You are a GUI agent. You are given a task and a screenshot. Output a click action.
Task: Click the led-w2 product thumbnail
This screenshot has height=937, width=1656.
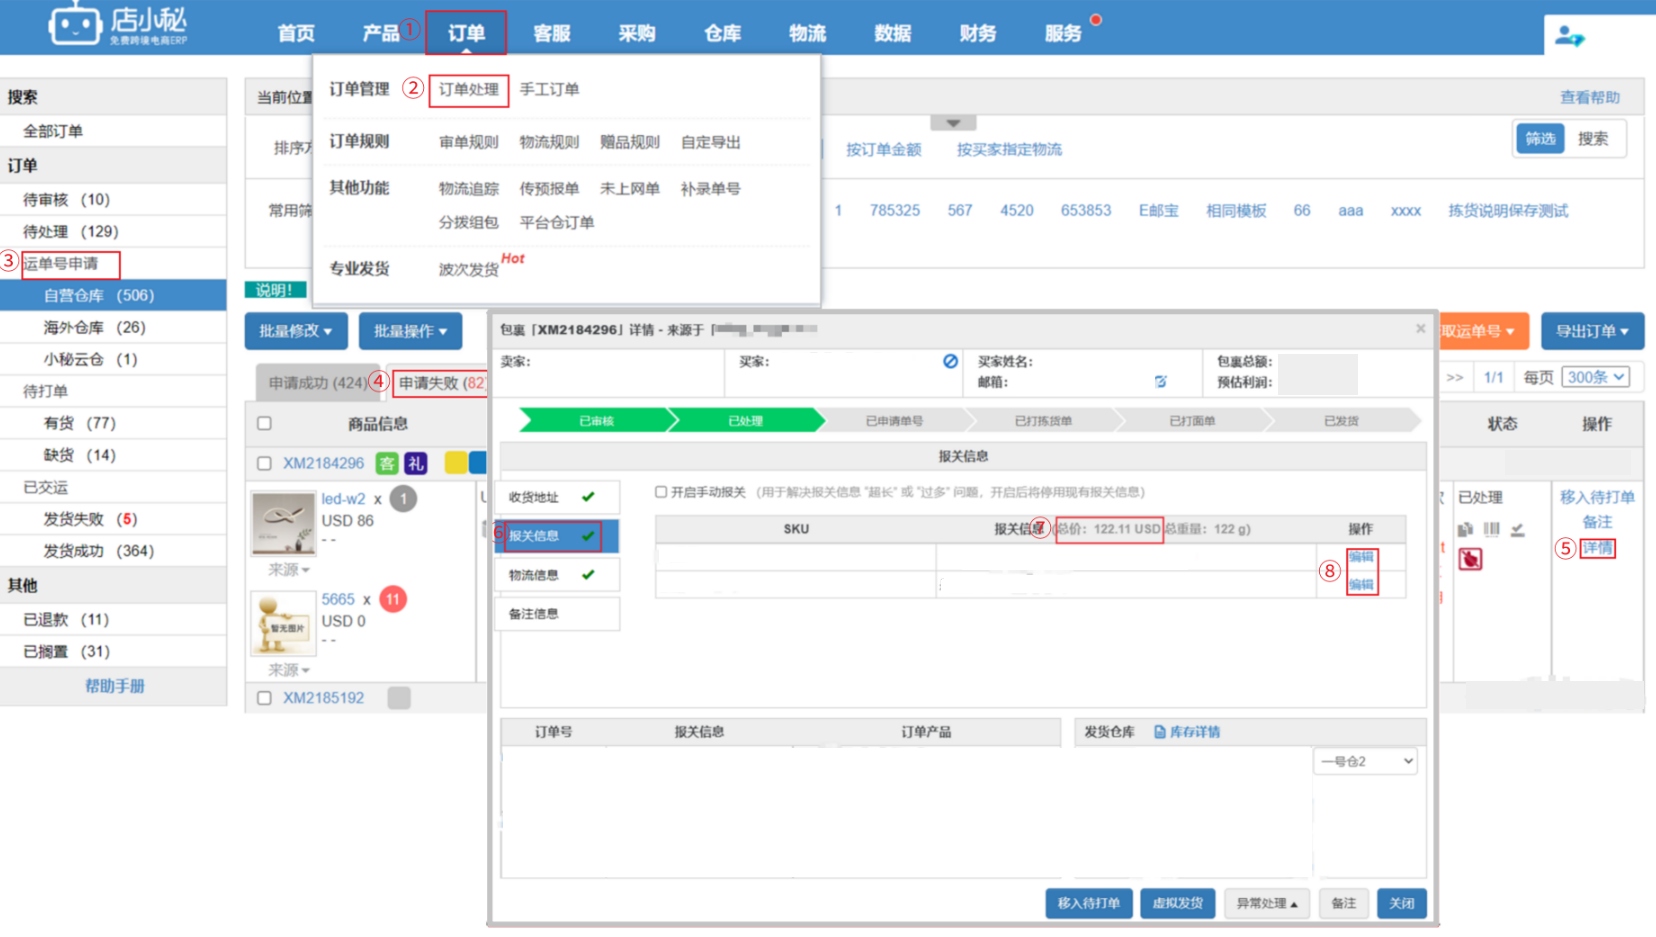point(283,522)
